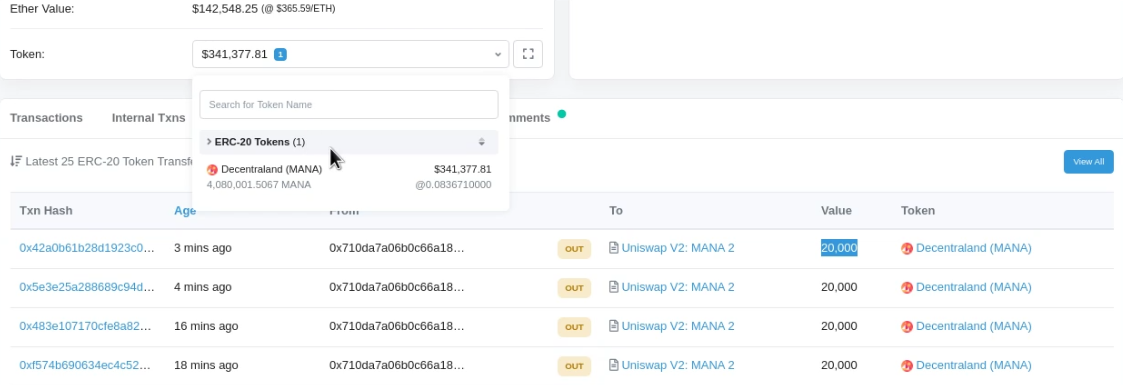Viewport: 1123px width, 385px height.
Task: Click the @0.0836710000 price text
Action: click(453, 185)
